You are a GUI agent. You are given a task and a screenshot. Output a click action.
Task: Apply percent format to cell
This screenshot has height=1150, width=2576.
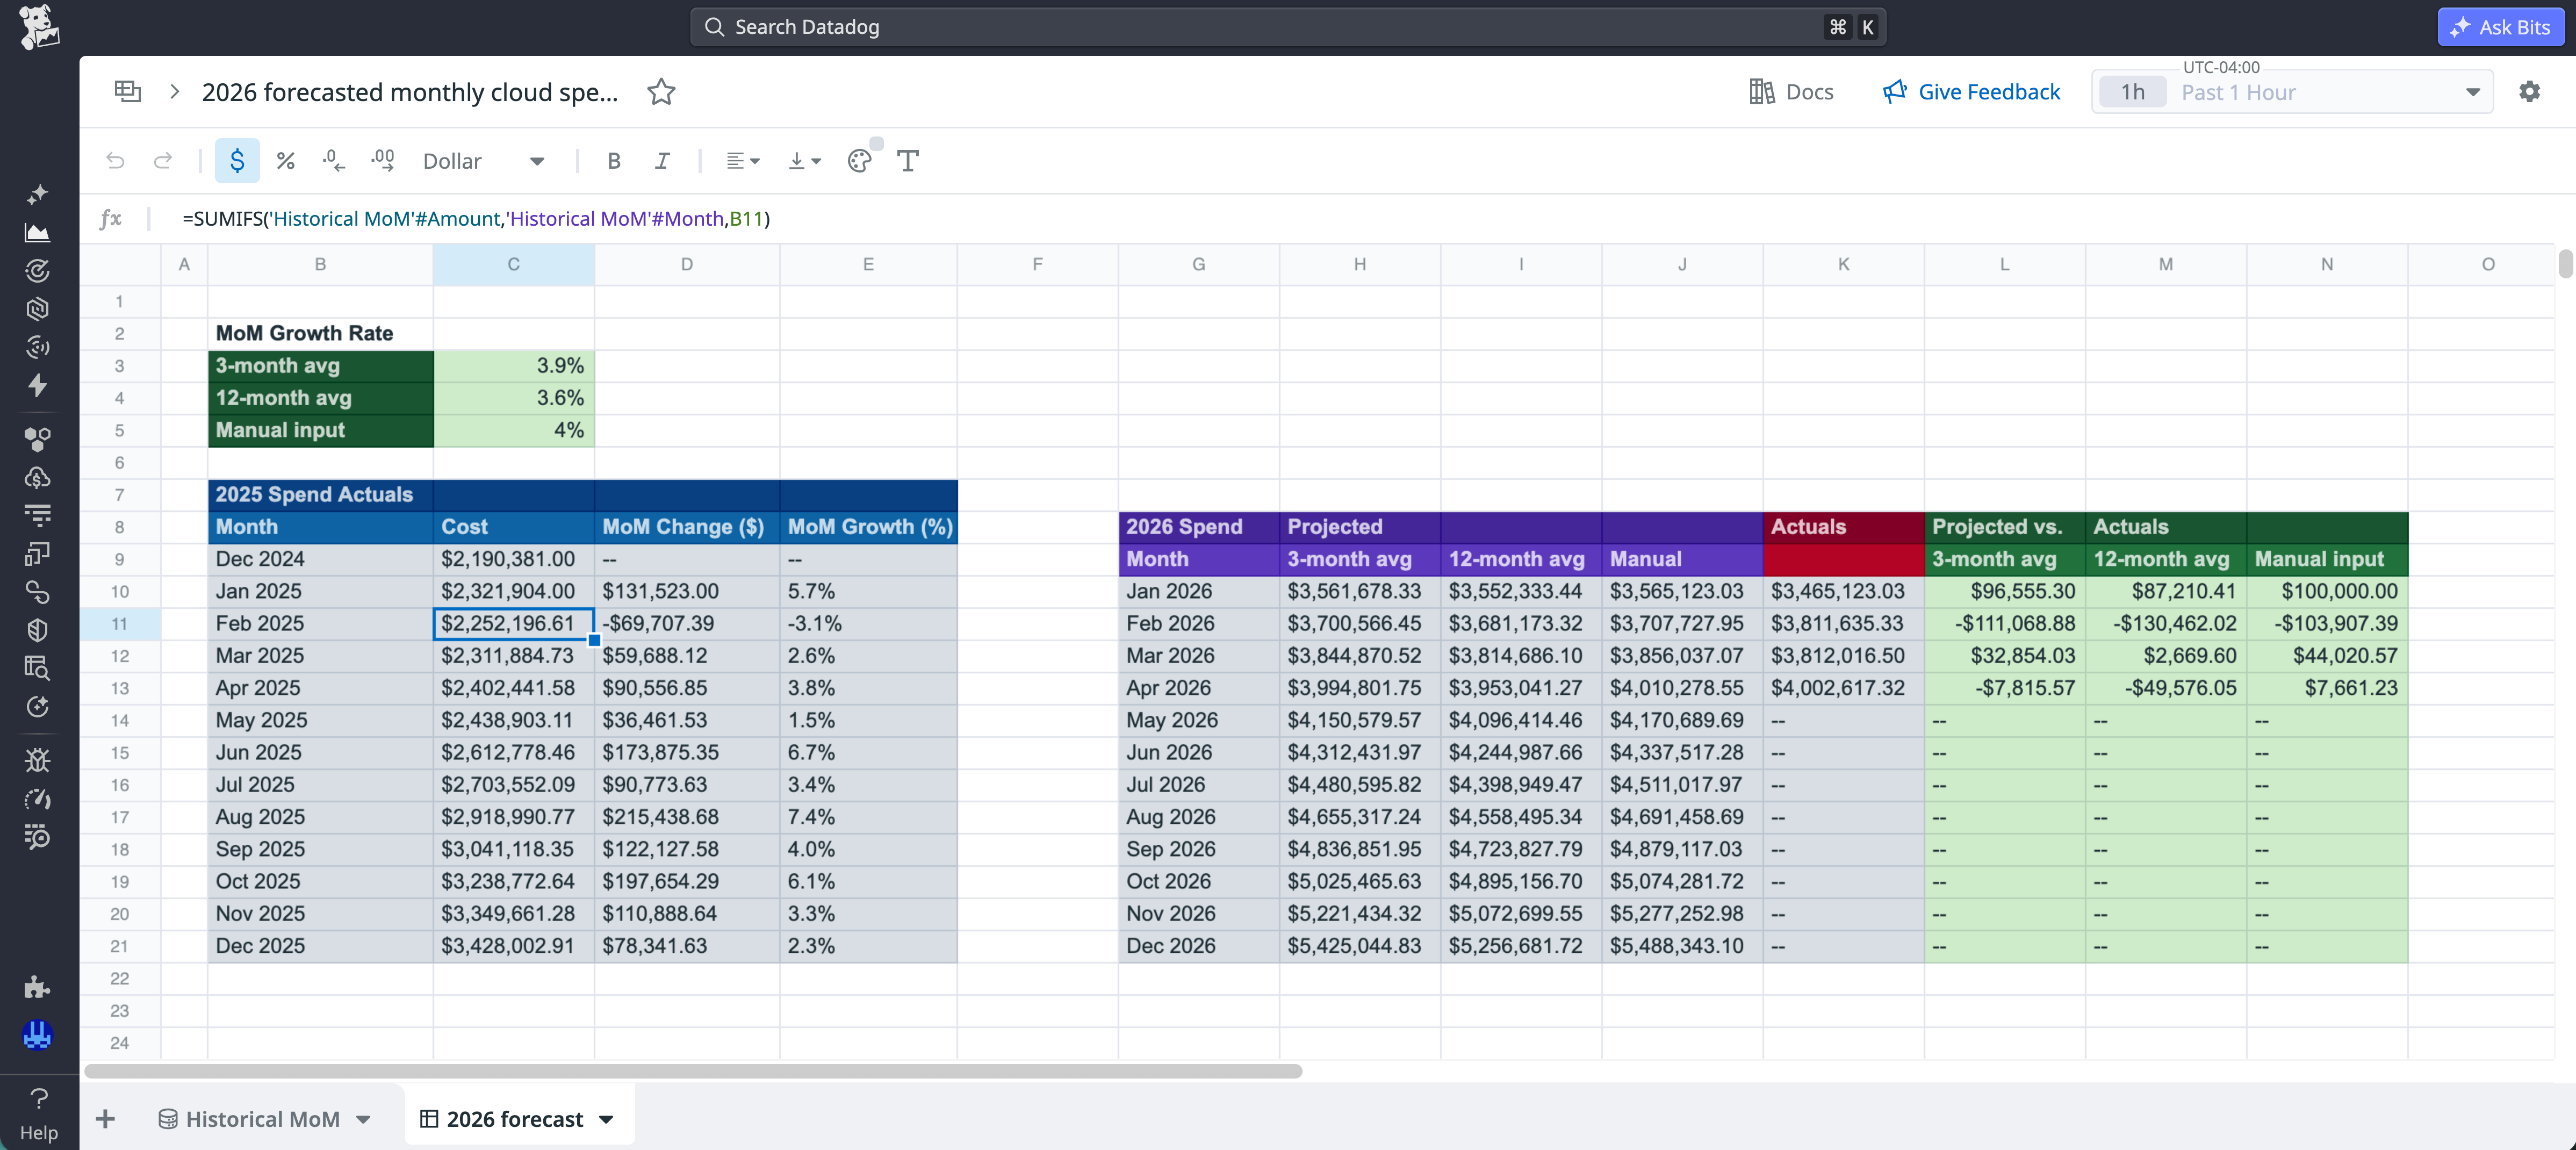pyautogui.click(x=286, y=161)
